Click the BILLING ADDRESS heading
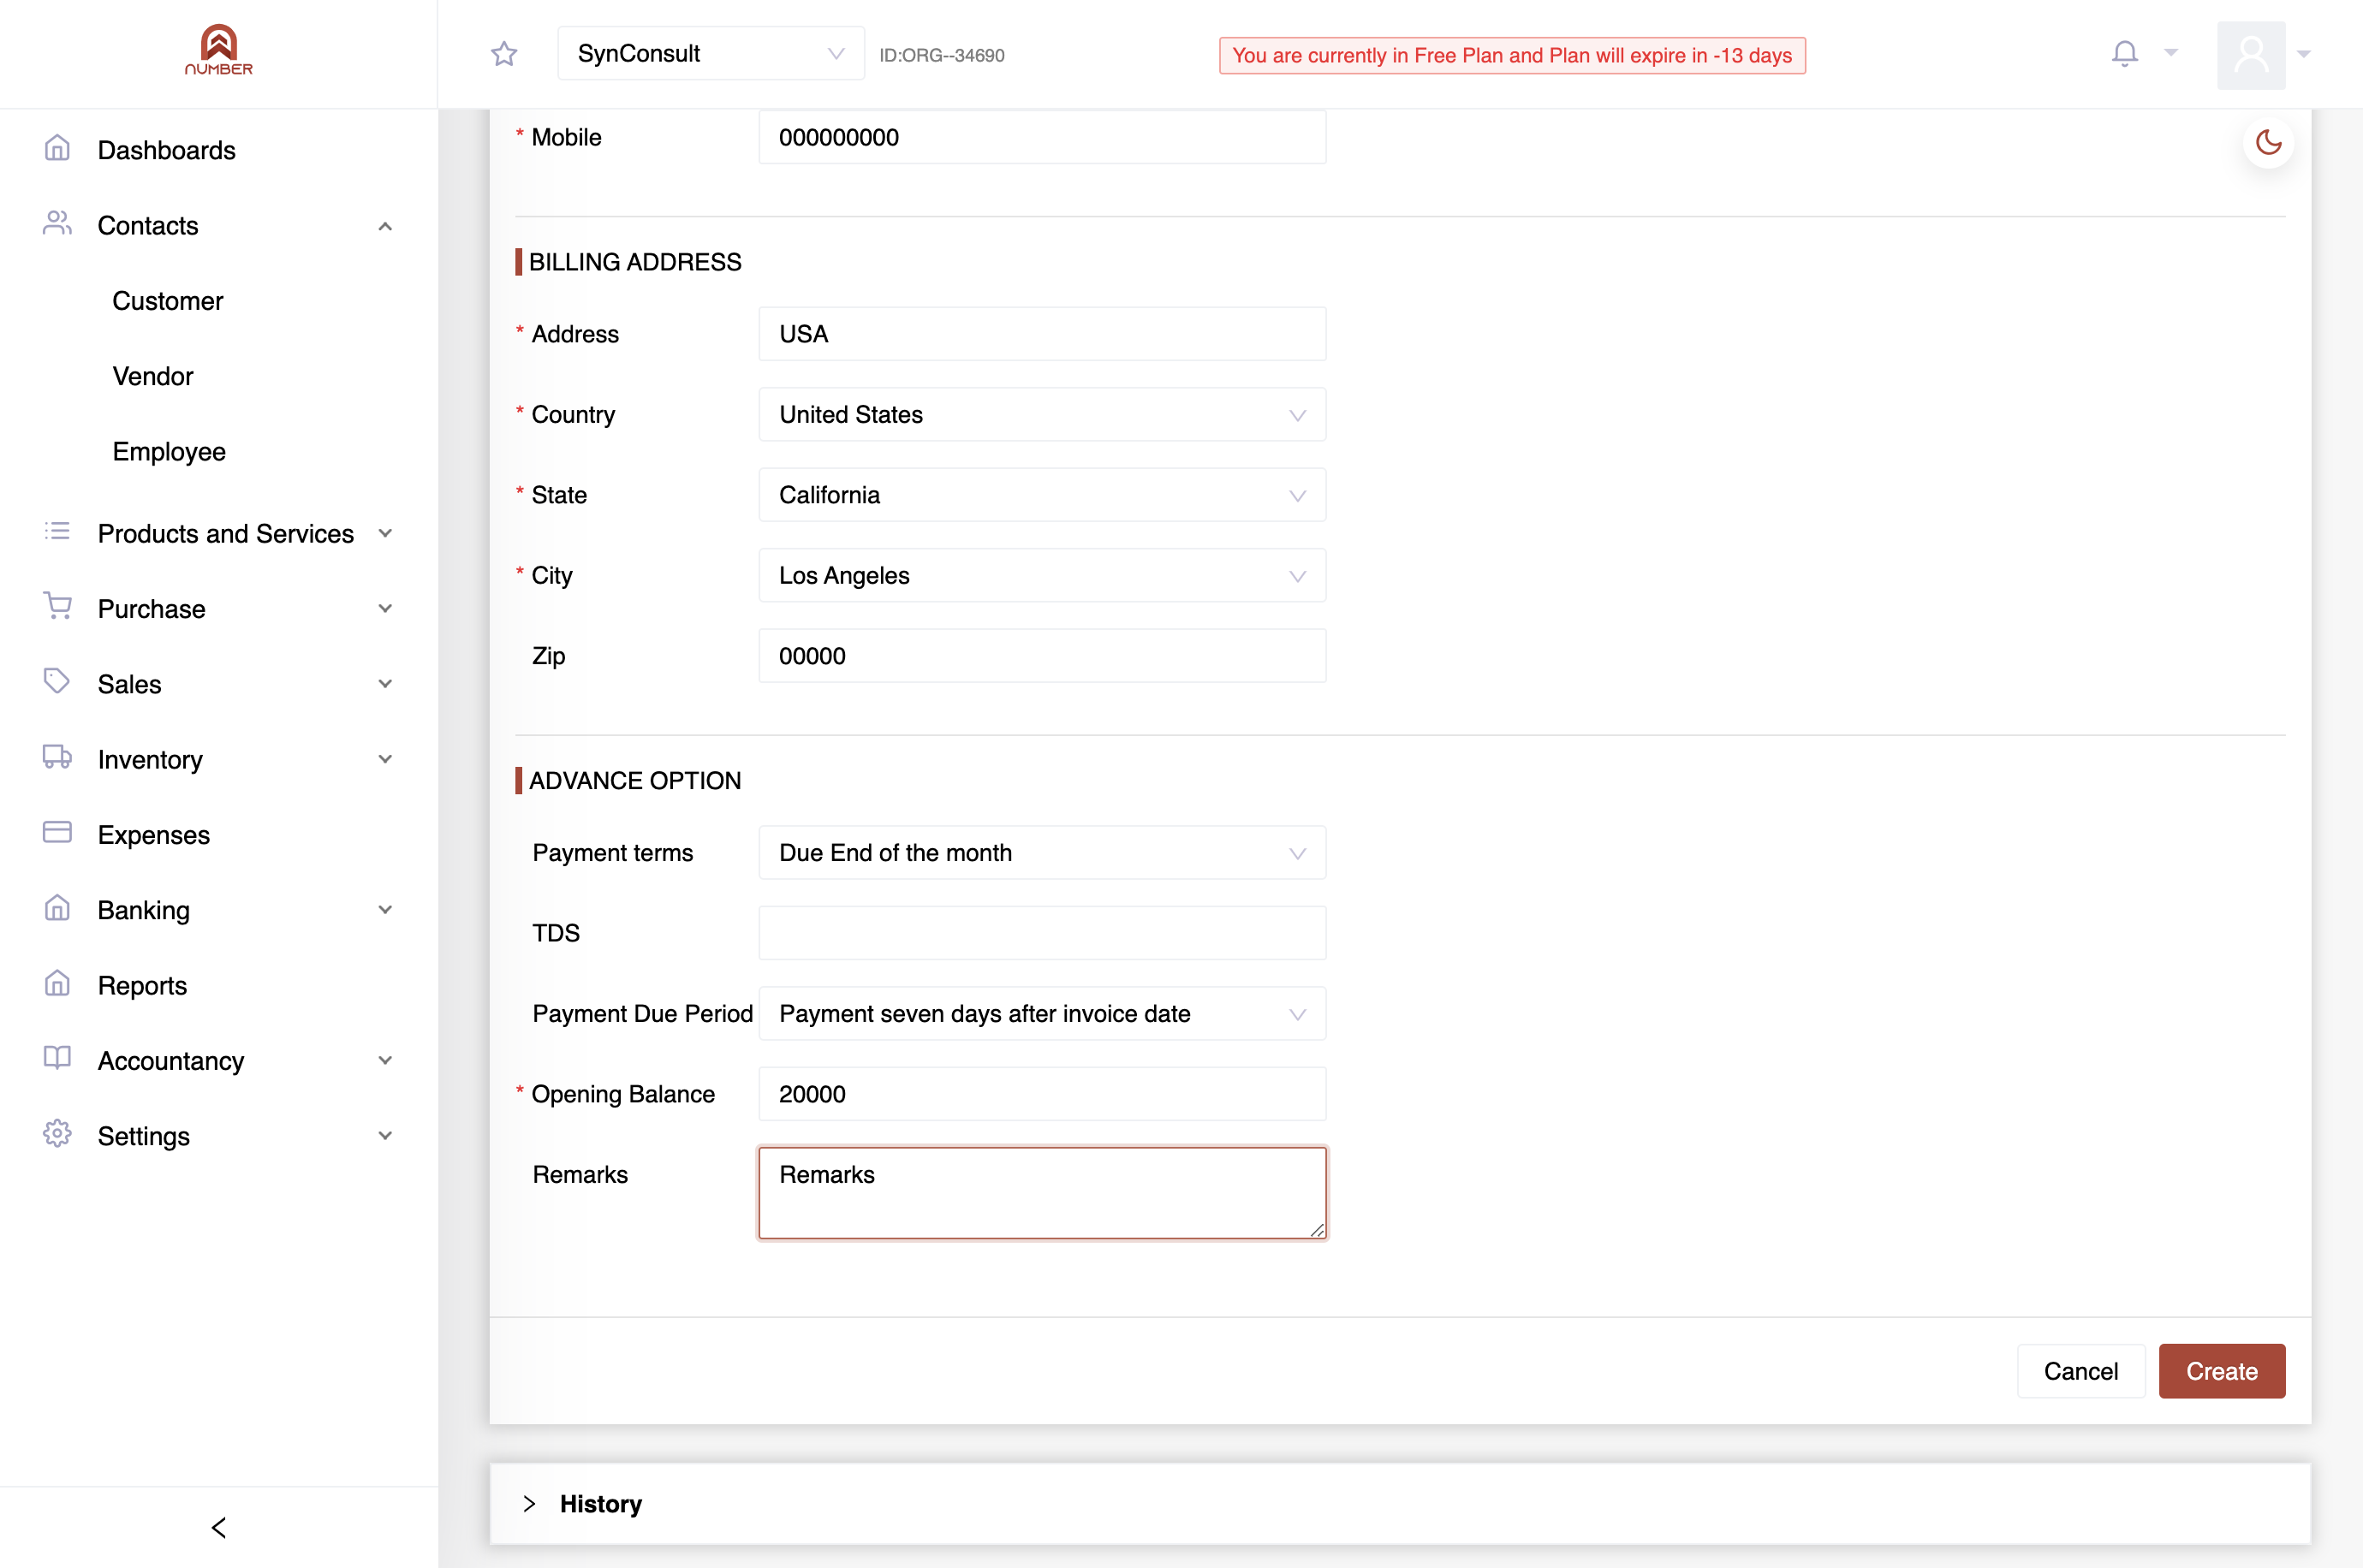The width and height of the screenshot is (2363, 1568). click(x=635, y=262)
